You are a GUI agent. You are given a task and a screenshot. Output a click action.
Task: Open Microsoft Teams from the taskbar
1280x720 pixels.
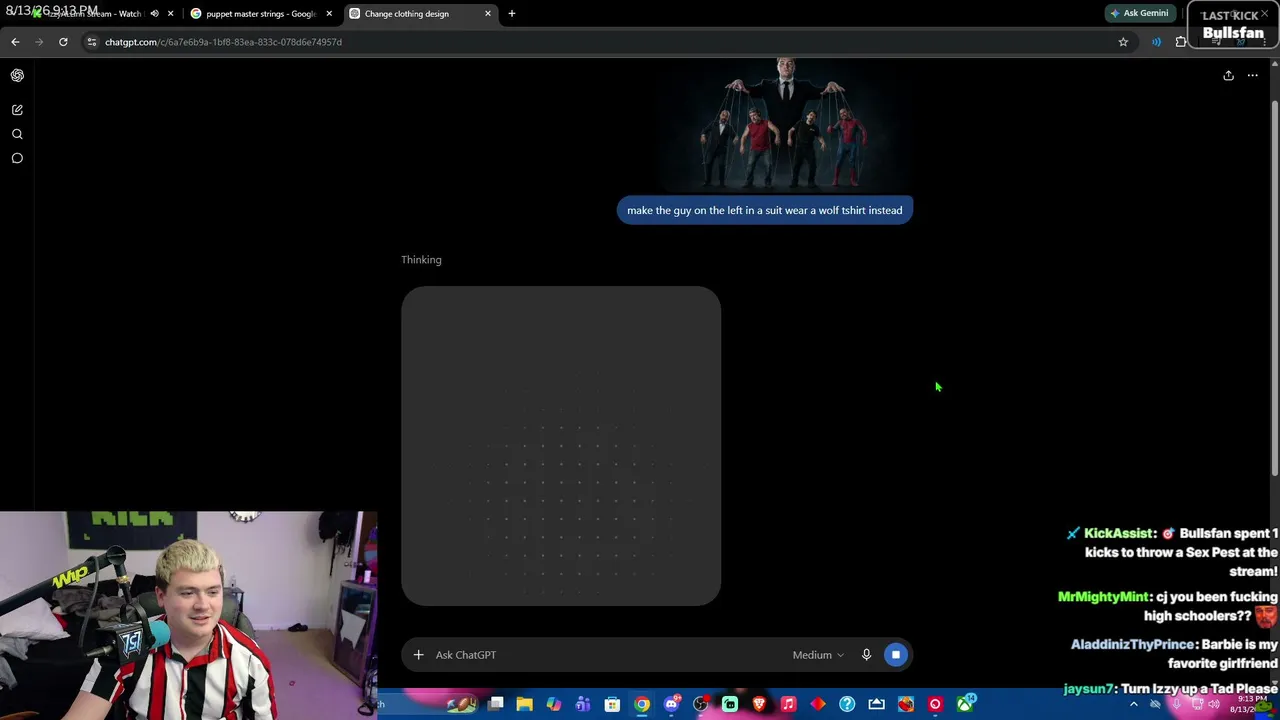(x=583, y=705)
